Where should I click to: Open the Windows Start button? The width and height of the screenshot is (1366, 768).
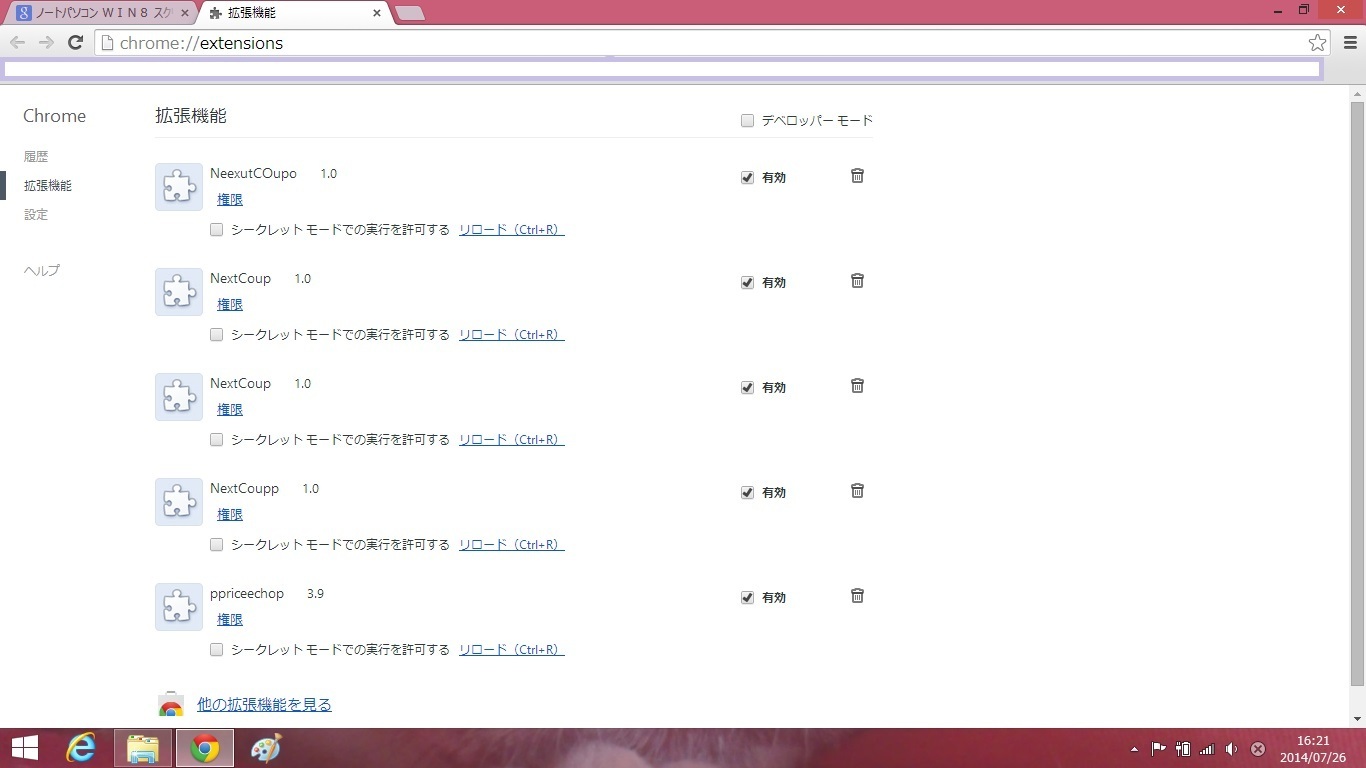(x=24, y=748)
